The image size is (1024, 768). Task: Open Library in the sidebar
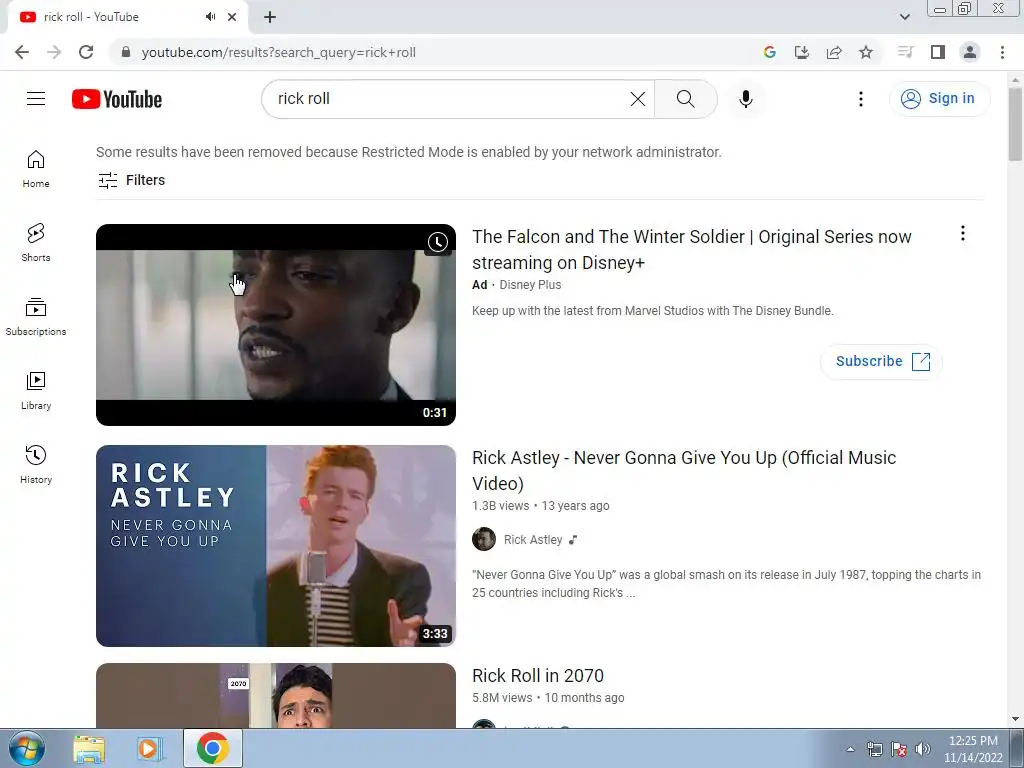click(36, 391)
